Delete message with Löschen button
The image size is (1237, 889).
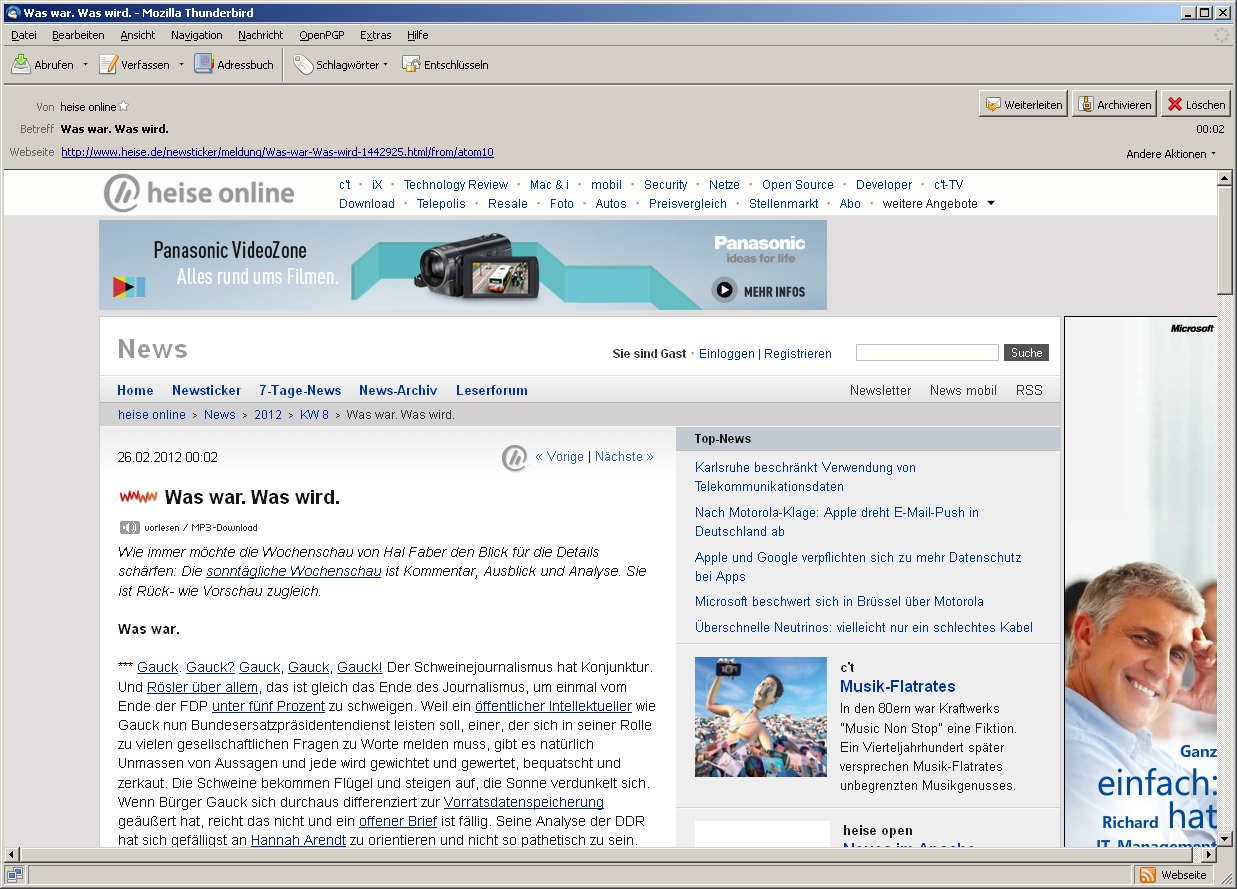(1195, 104)
